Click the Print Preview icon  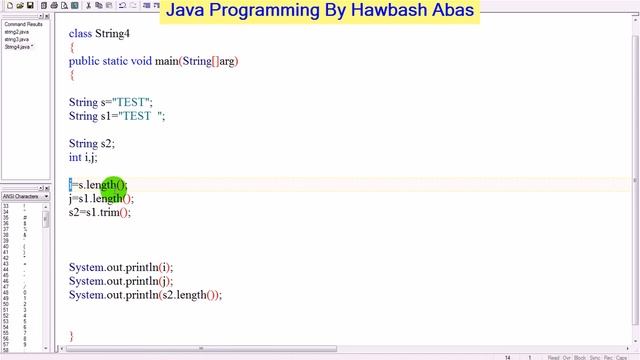[x=64, y=5]
